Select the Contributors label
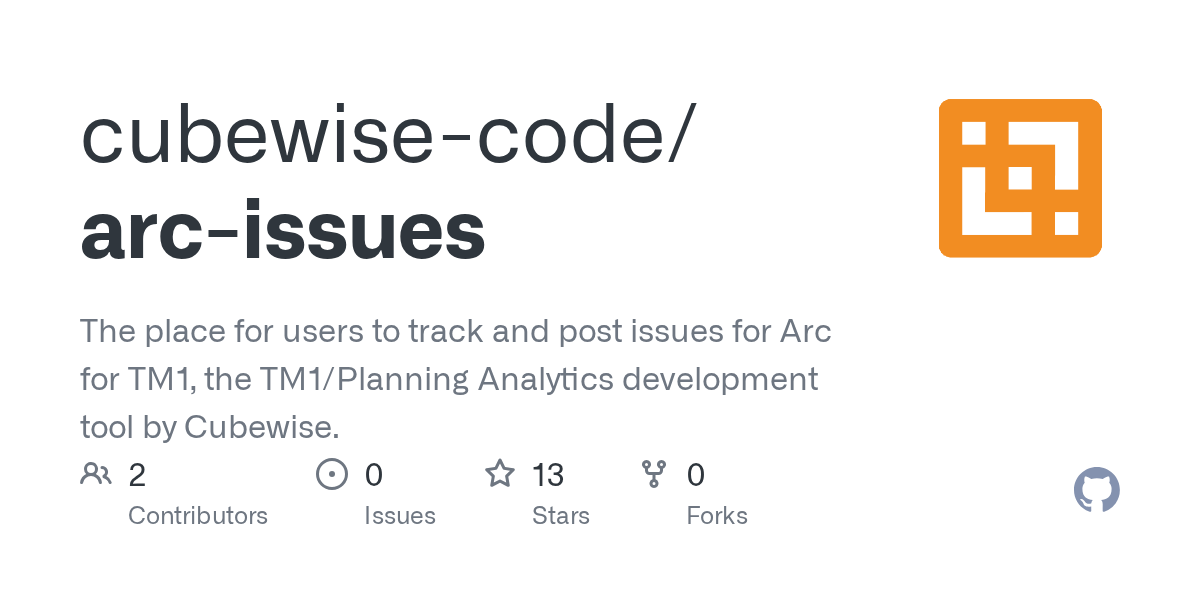Image resolution: width=1200 pixels, height=600 pixels. tap(198, 516)
